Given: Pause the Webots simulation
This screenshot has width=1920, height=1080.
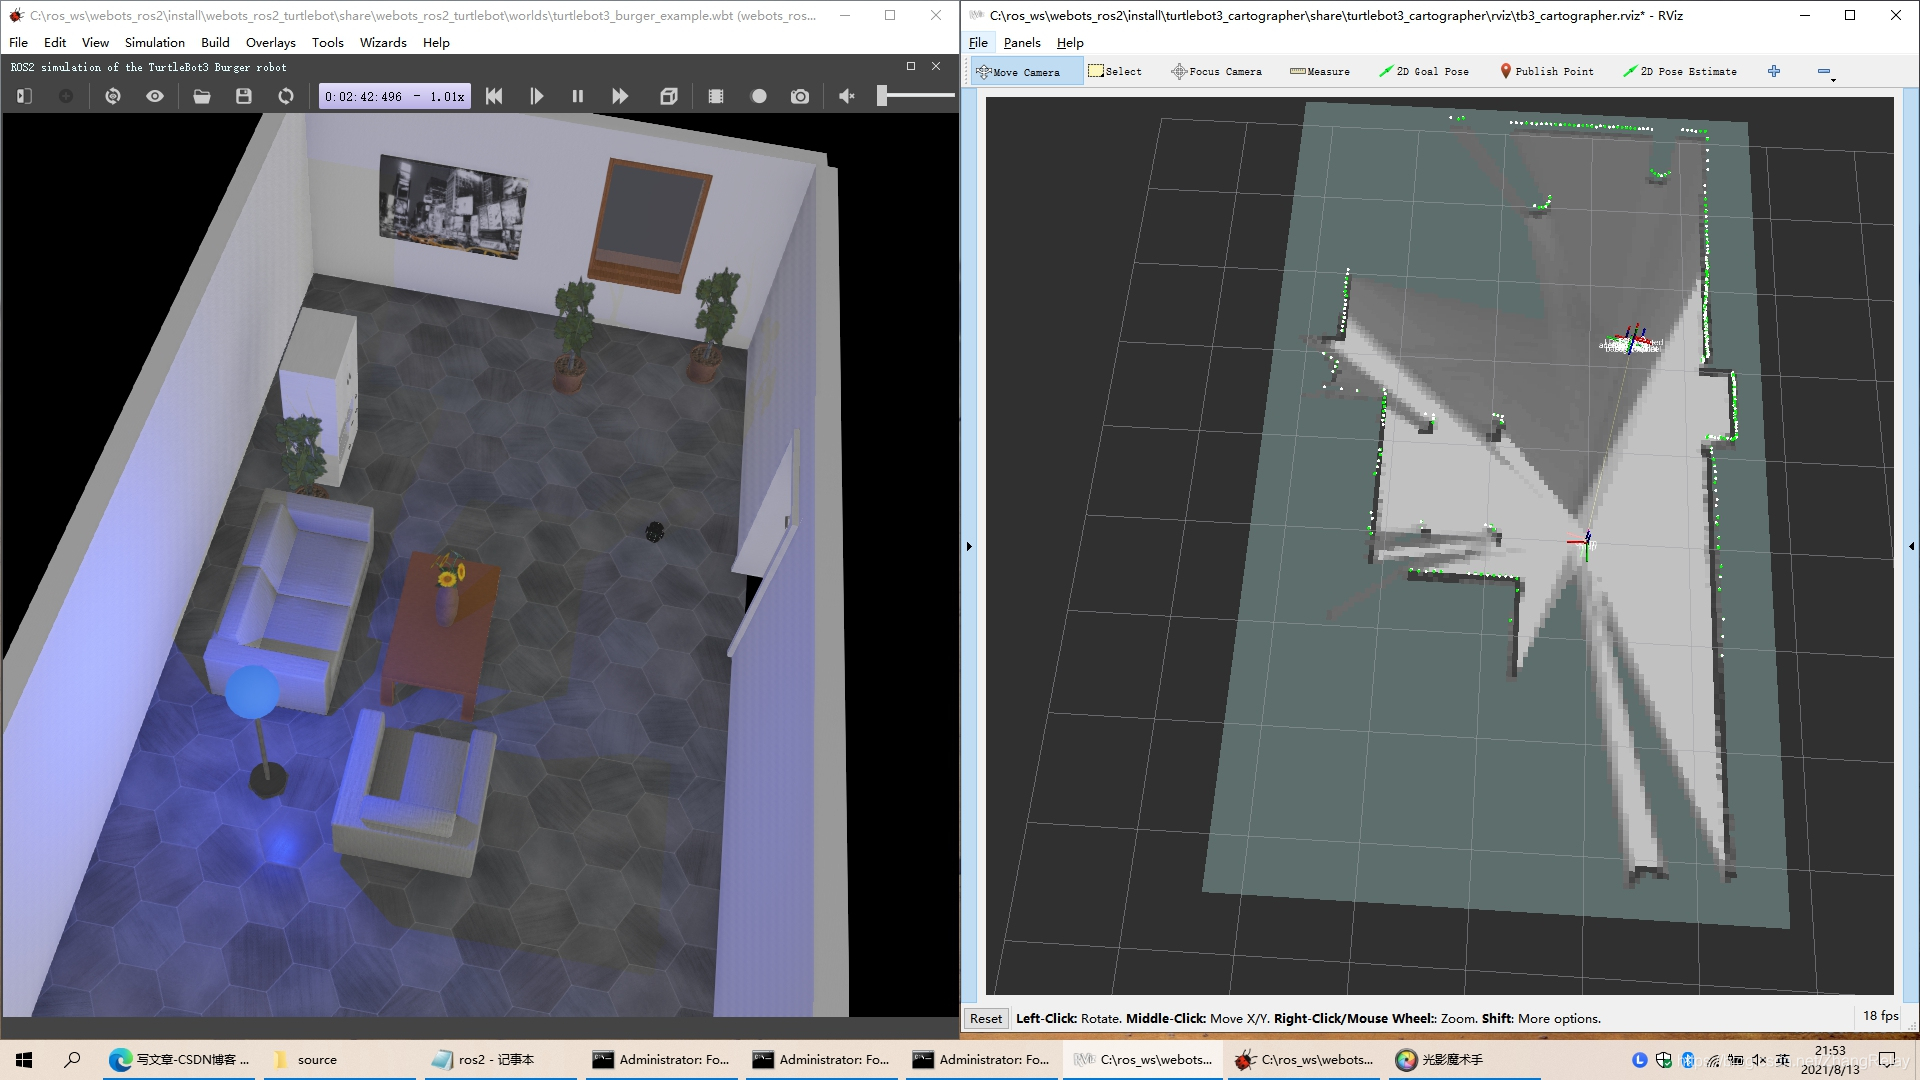Looking at the screenshot, I should (577, 96).
